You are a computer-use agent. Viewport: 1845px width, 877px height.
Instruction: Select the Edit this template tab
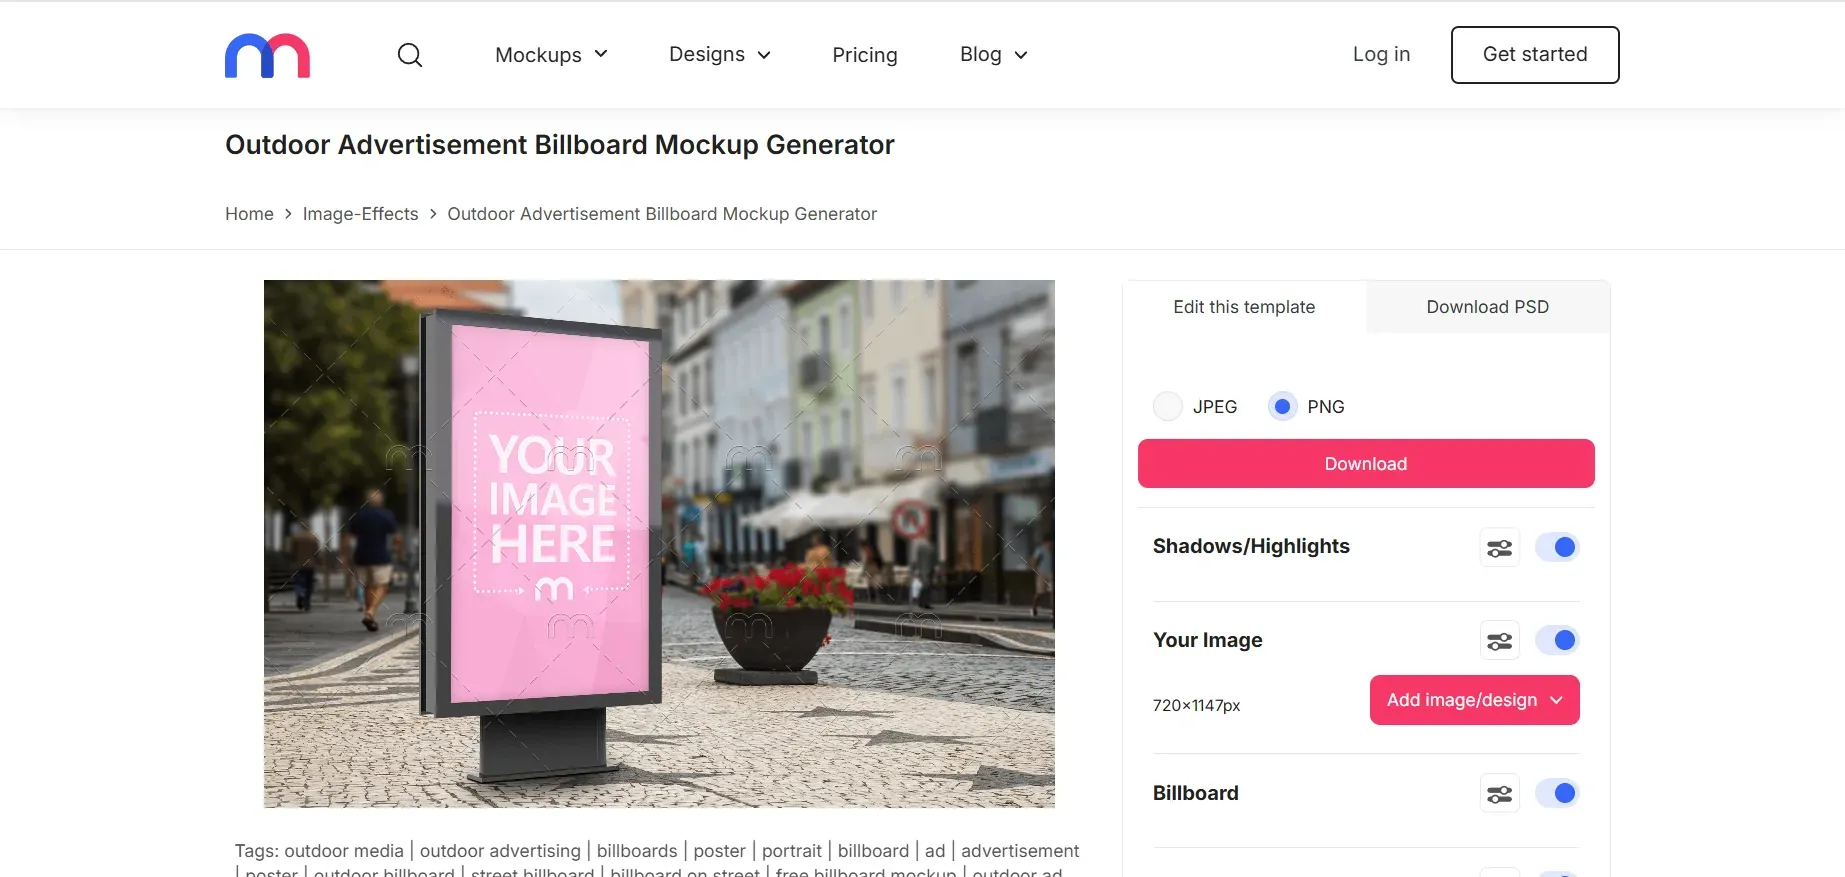coord(1243,307)
